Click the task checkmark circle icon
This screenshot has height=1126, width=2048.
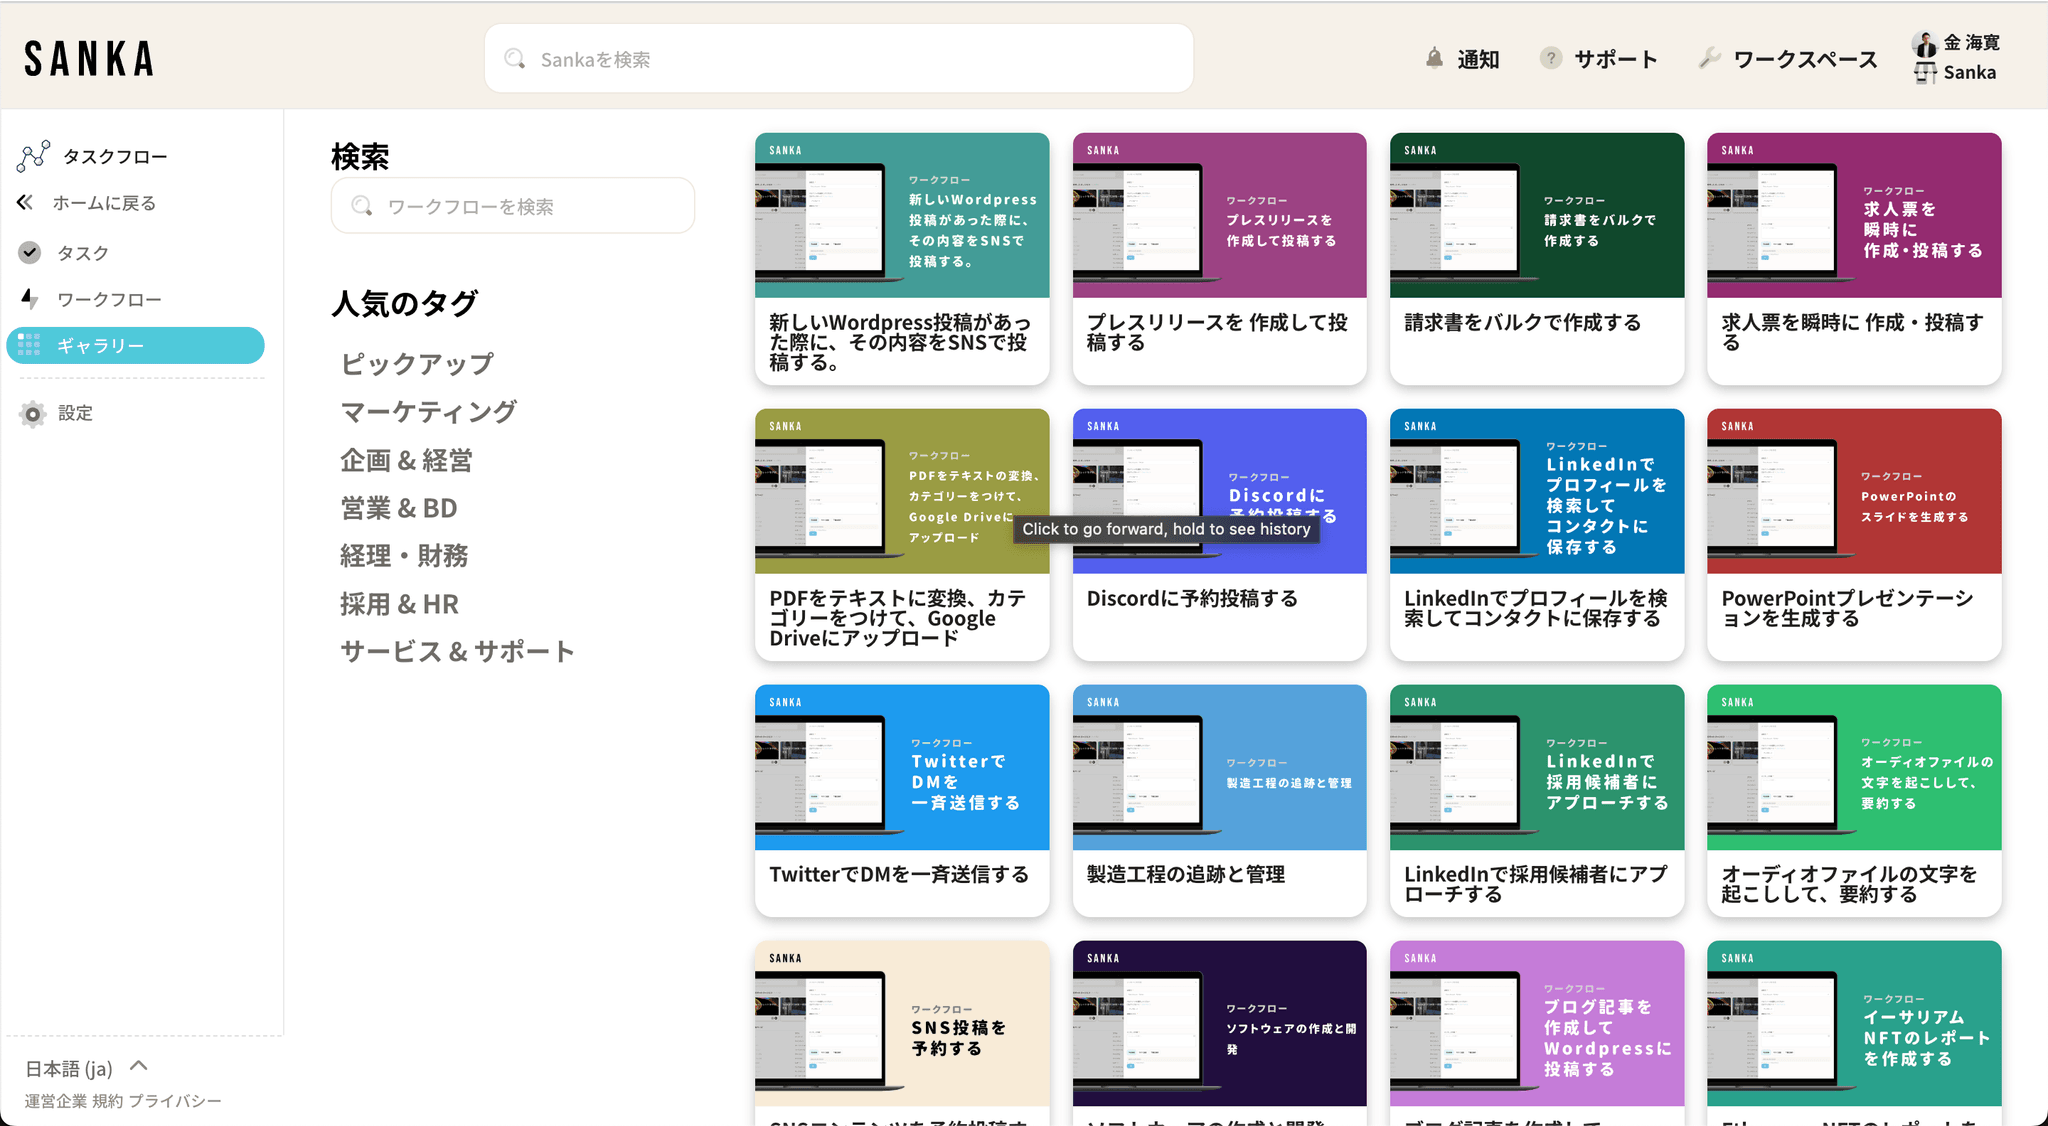pyautogui.click(x=30, y=252)
